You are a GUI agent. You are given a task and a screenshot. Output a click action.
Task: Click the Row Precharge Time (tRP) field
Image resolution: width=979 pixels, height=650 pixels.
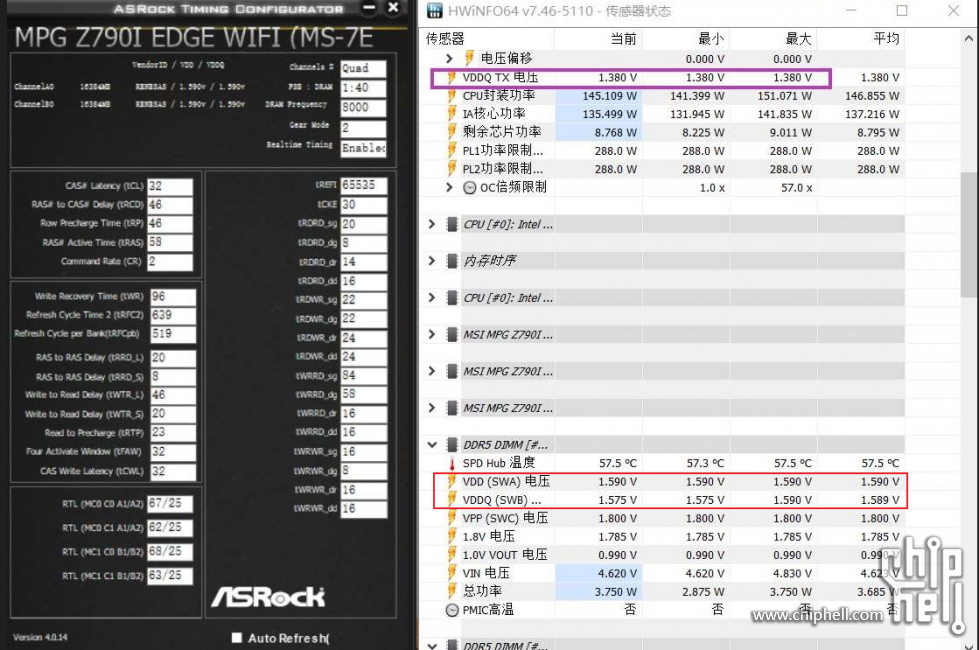point(170,224)
